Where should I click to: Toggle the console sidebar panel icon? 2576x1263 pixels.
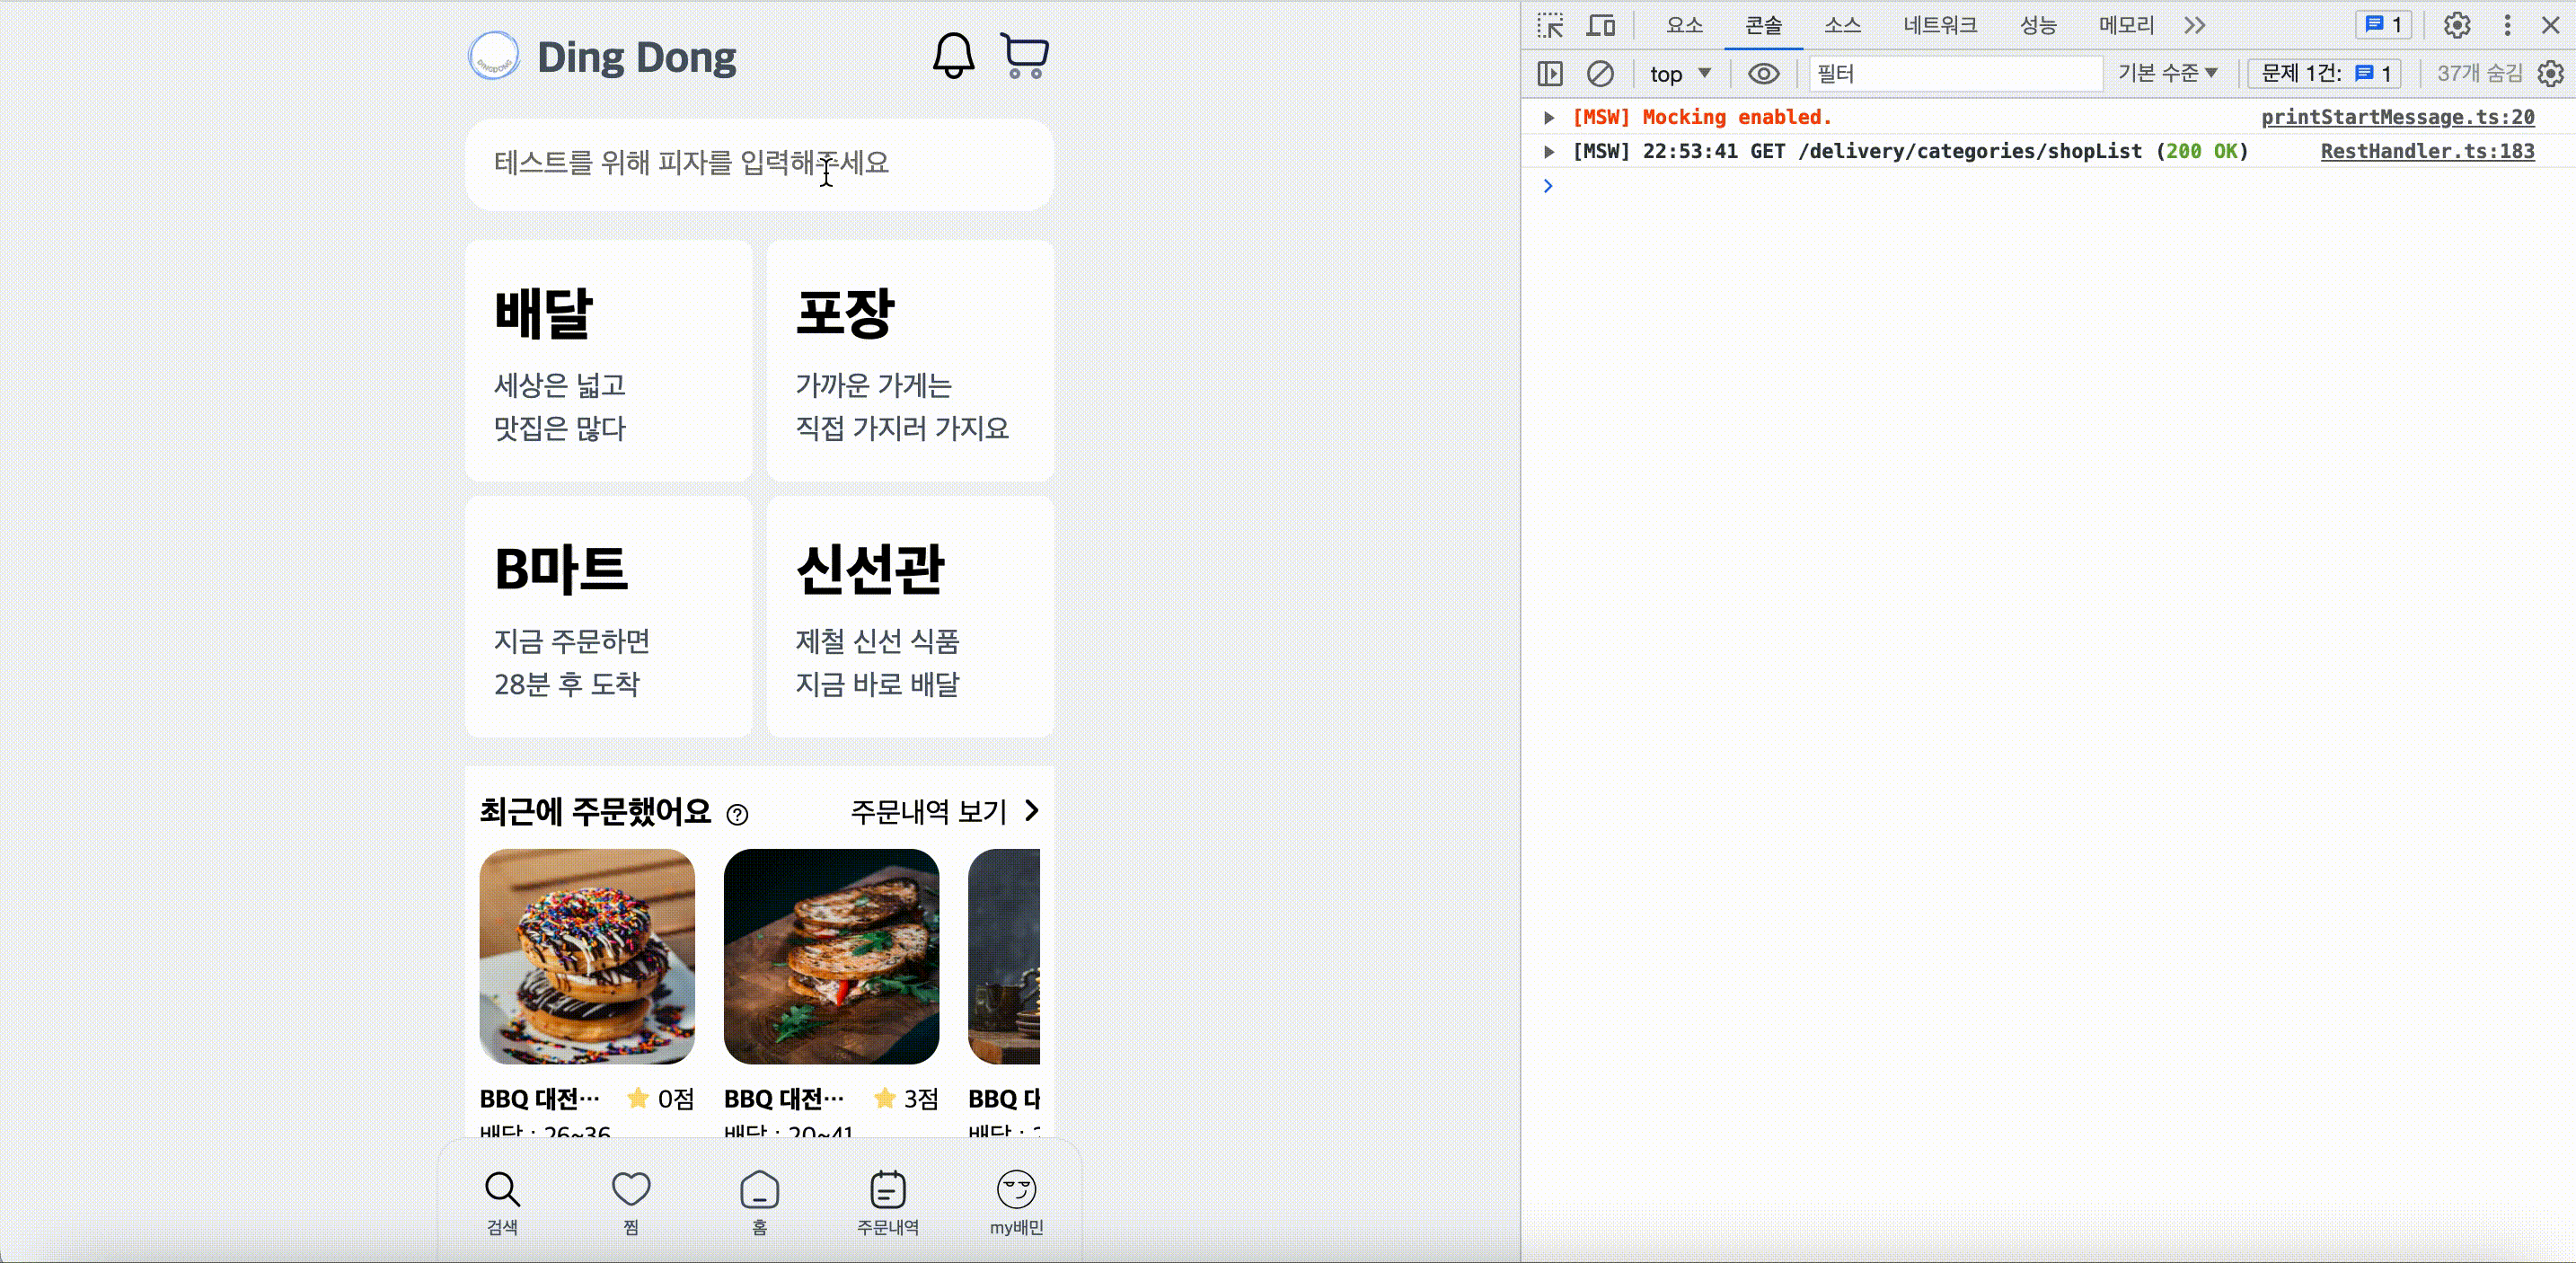pyautogui.click(x=1549, y=73)
